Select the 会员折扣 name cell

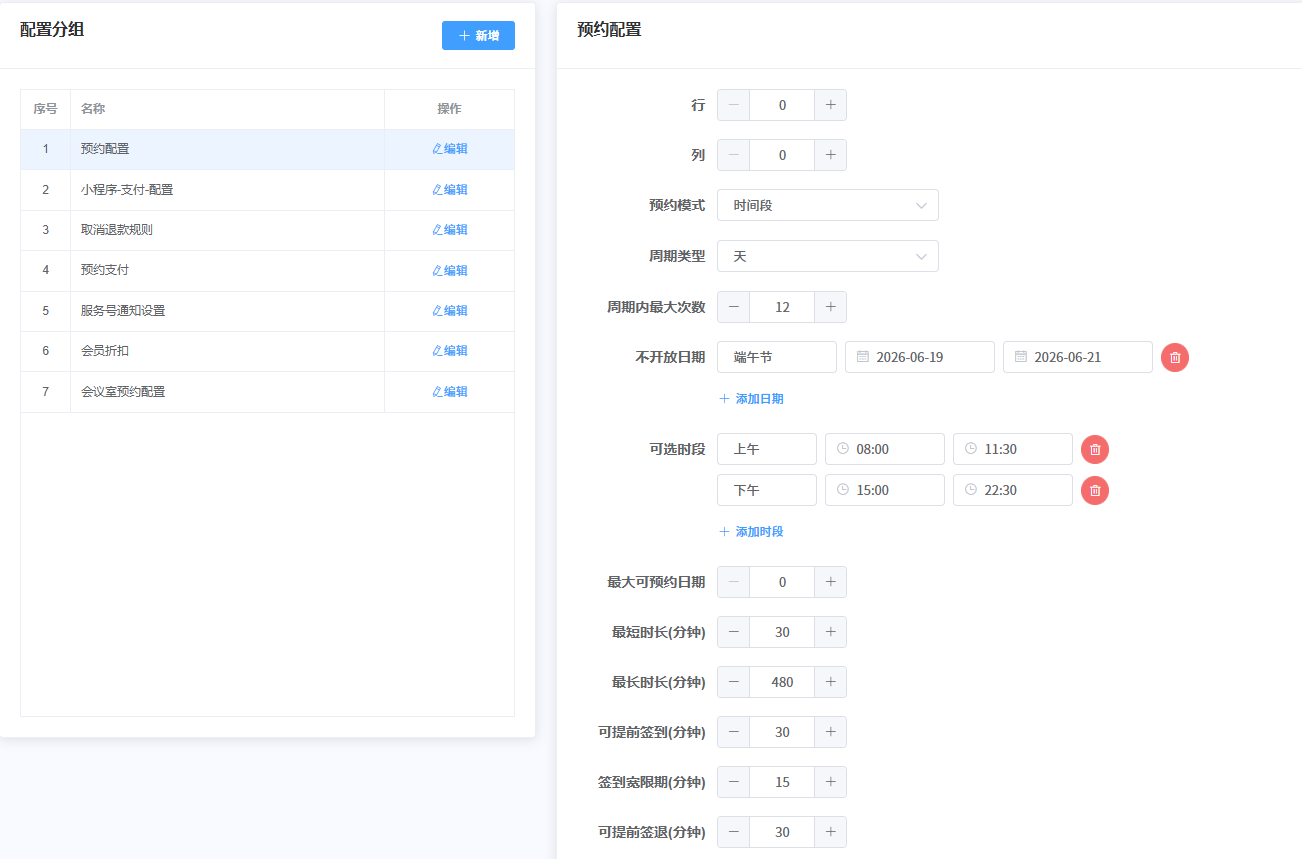[x=227, y=351]
